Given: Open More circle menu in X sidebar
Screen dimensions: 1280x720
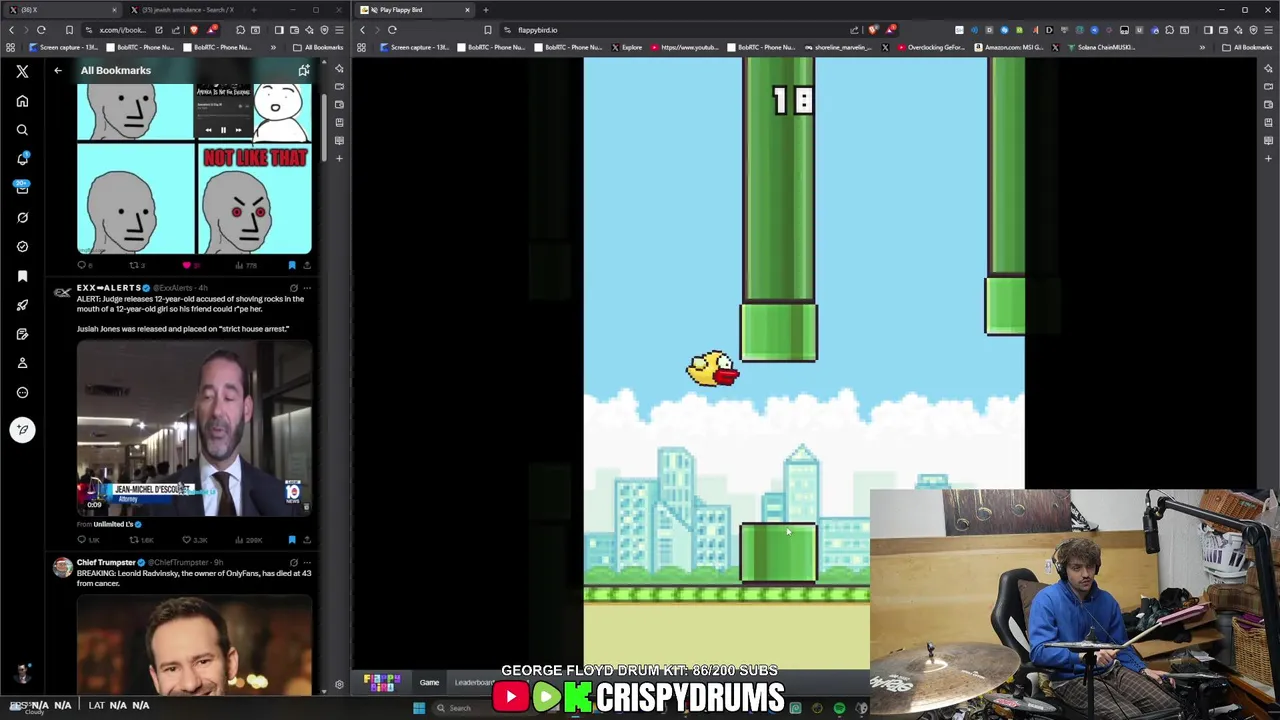Looking at the screenshot, I should coord(22,392).
